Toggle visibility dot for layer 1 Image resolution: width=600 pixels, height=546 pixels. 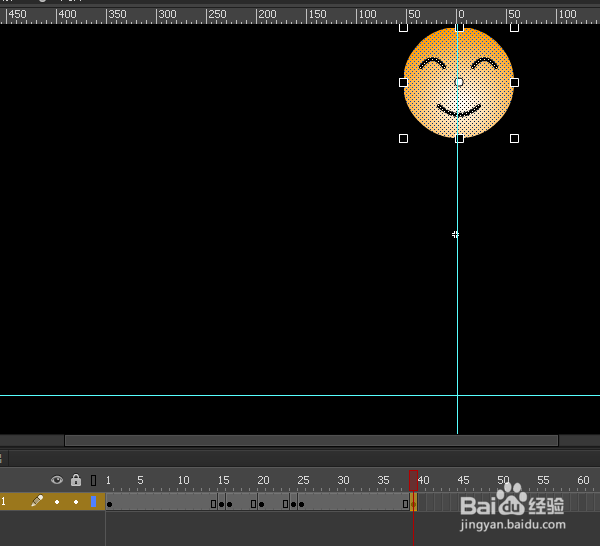[57, 502]
